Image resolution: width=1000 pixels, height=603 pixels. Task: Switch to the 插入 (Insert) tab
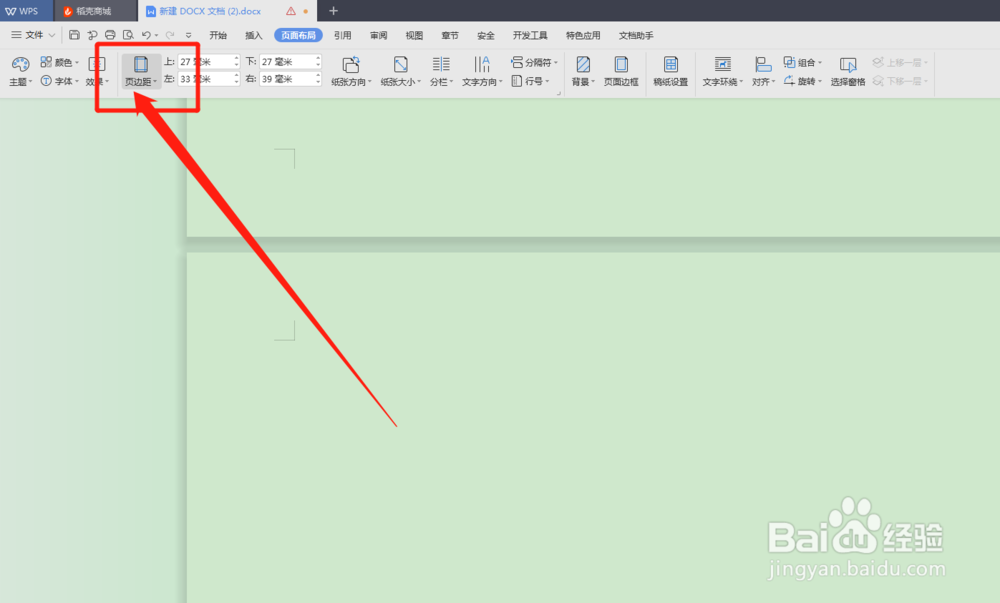point(254,35)
